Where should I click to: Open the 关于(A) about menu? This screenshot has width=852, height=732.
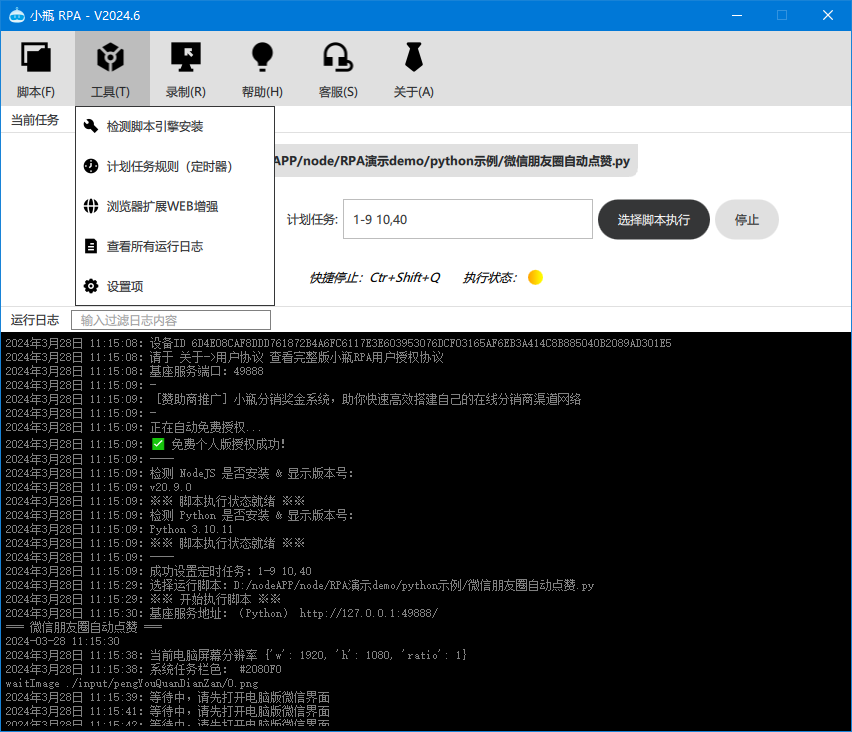coord(414,69)
